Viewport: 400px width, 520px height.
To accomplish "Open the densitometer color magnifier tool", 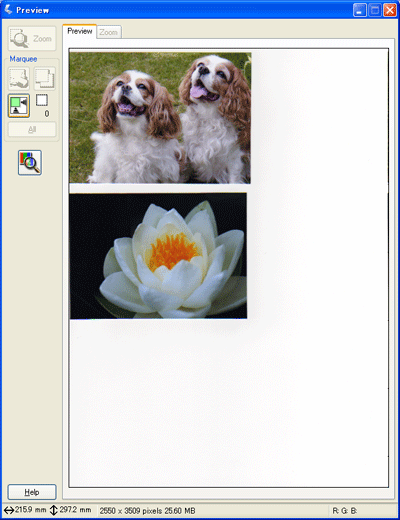I will (x=30, y=163).
